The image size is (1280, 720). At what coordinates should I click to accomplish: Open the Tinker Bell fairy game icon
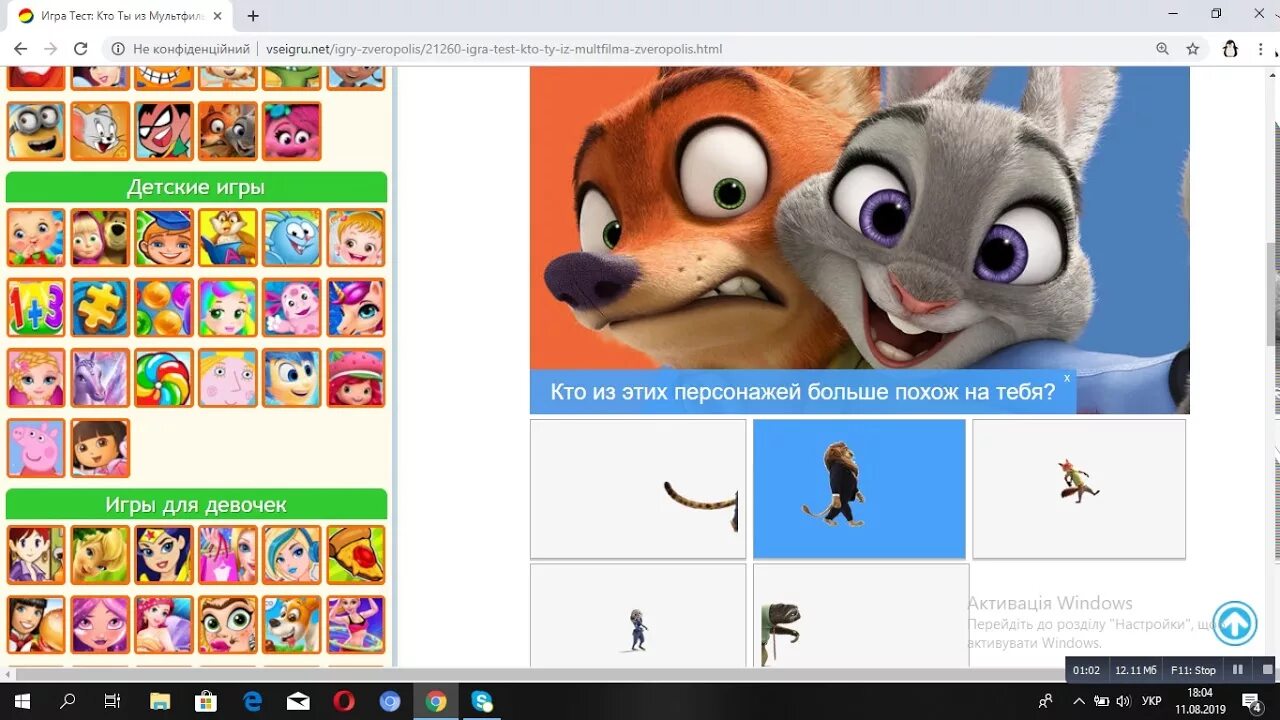(x=100, y=555)
